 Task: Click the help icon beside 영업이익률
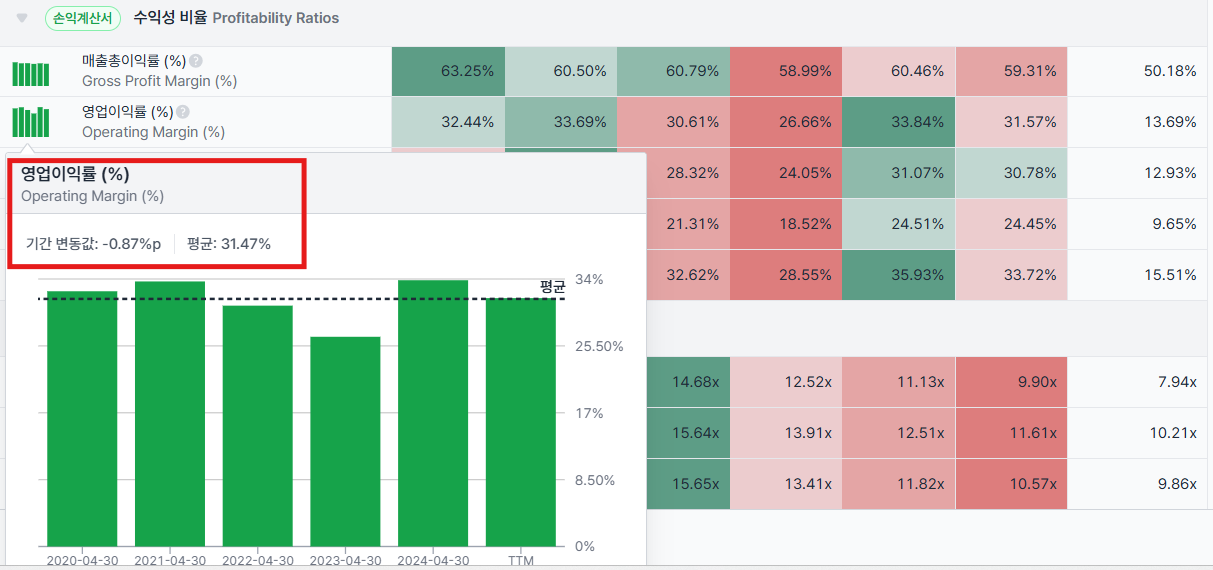[183, 112]
